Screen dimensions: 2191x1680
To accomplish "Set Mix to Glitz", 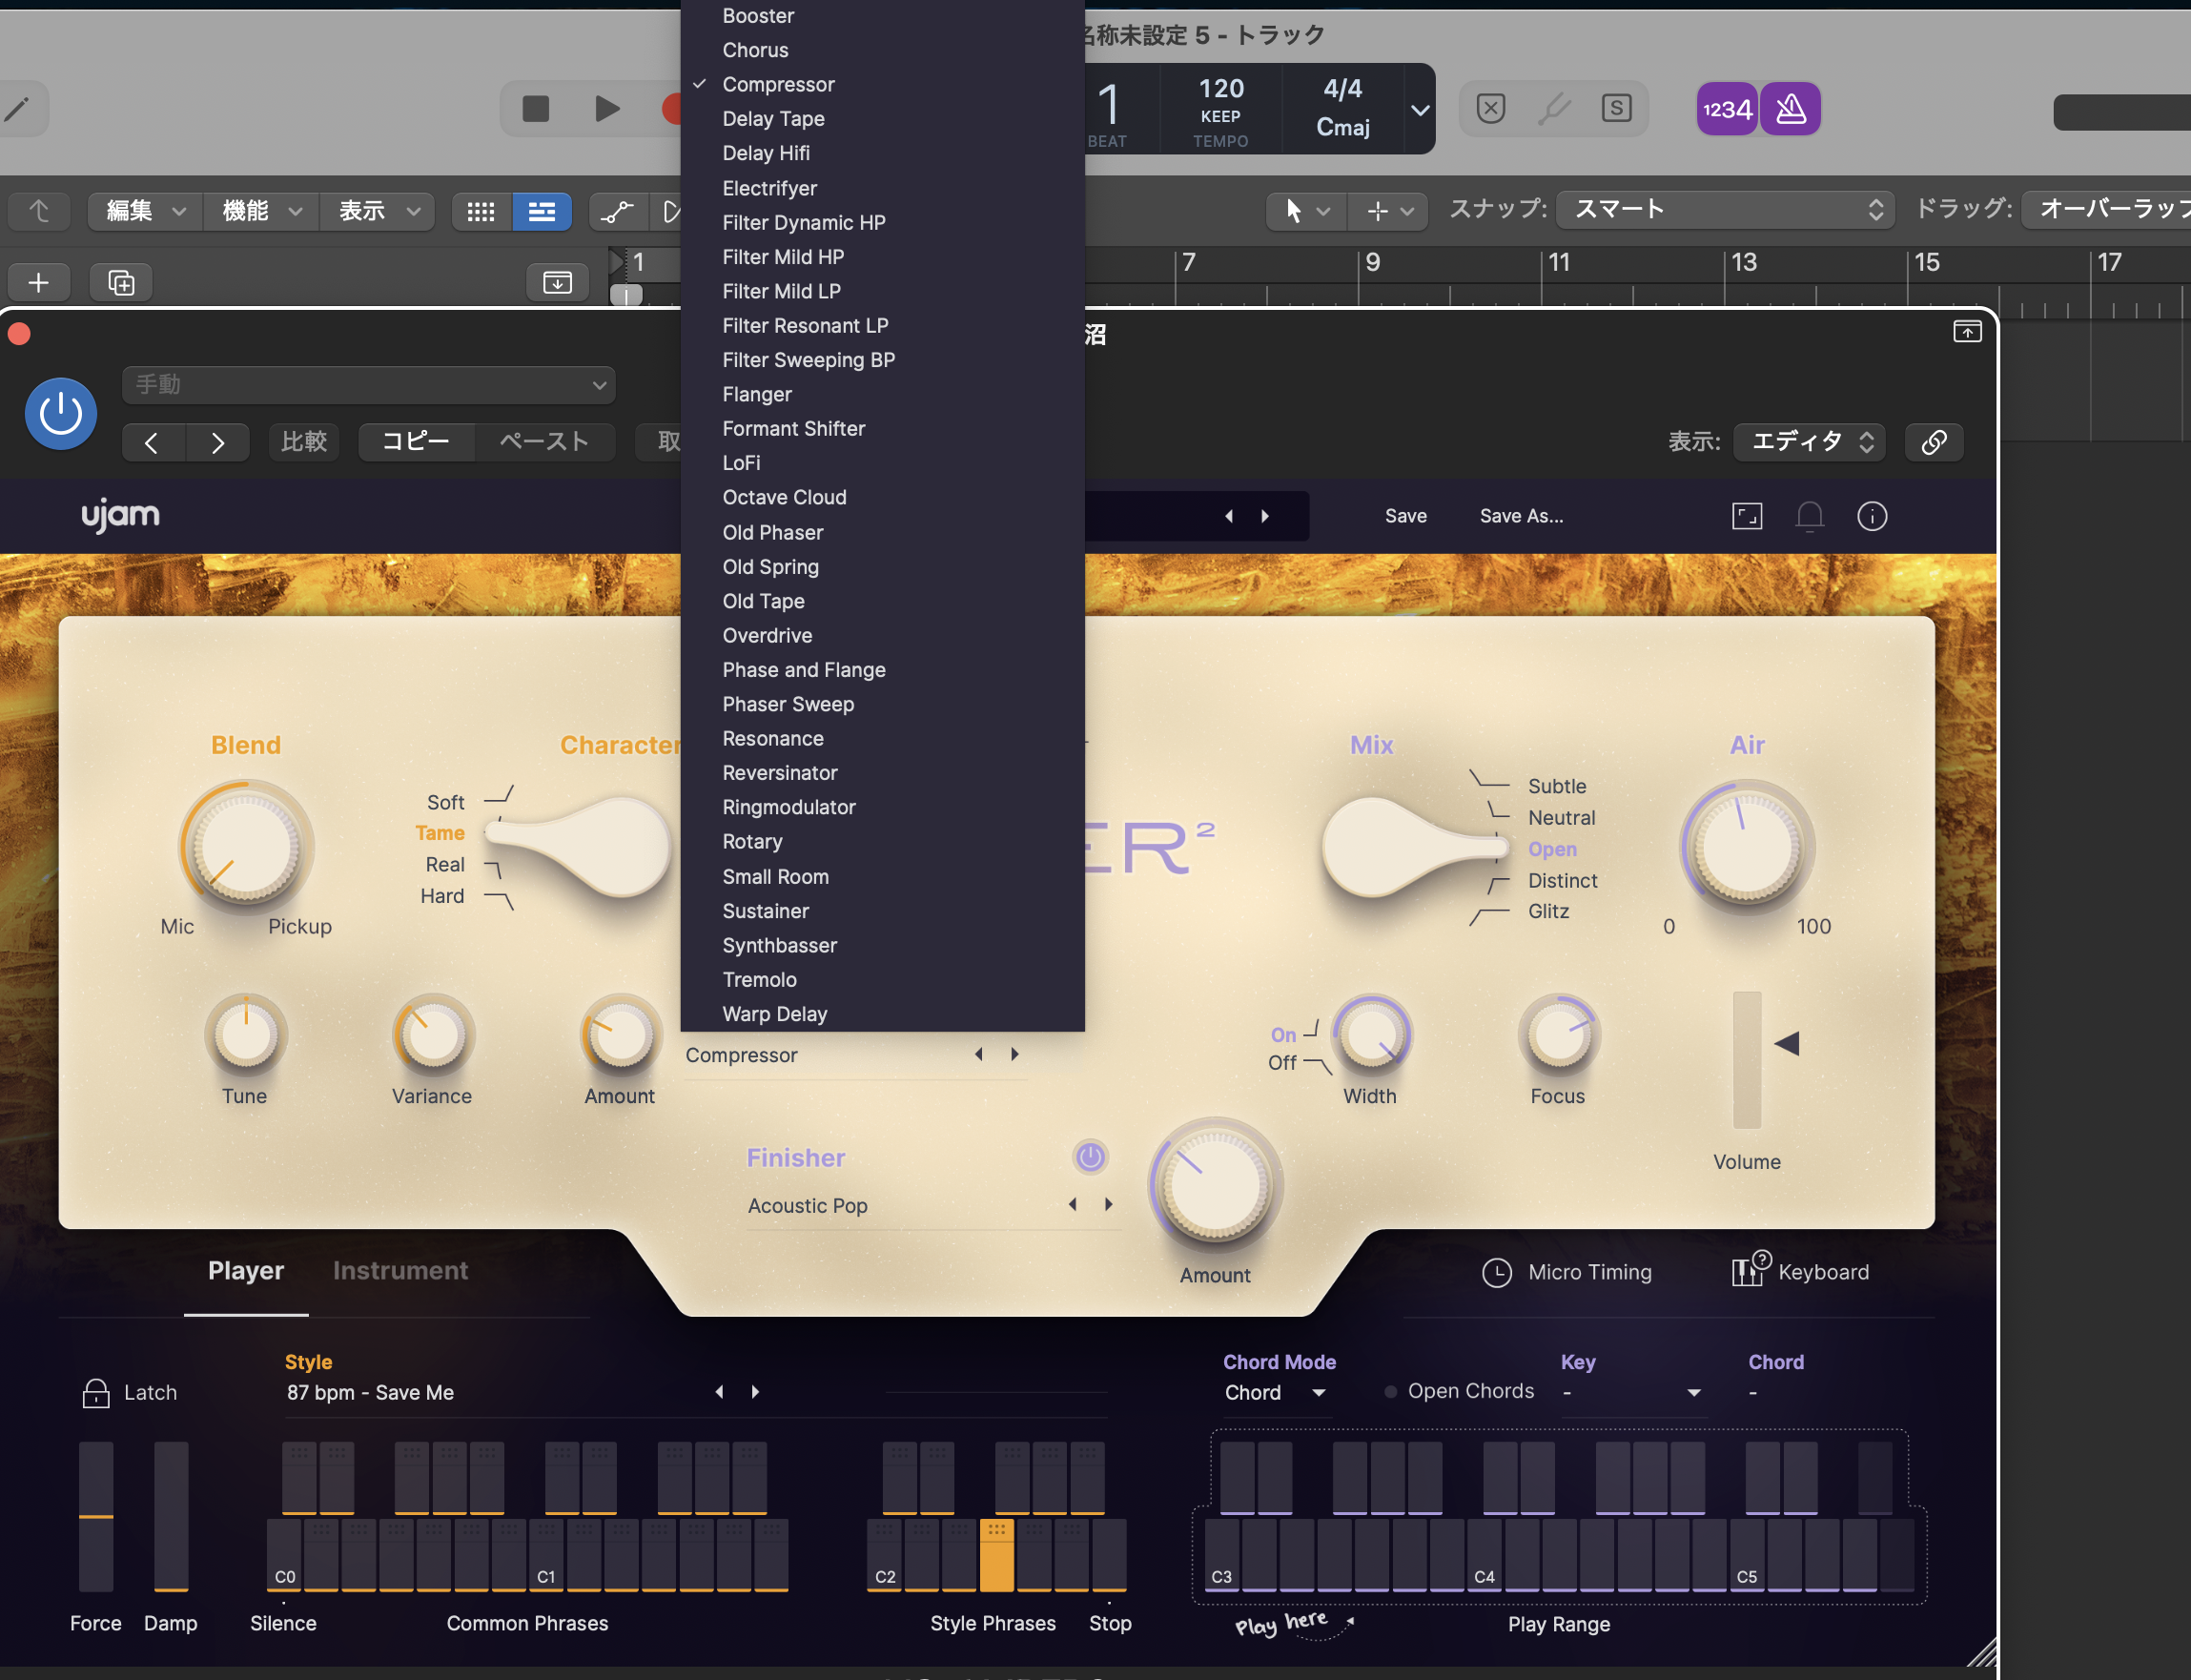I will pyautogui.click(x=1548, y=911).
